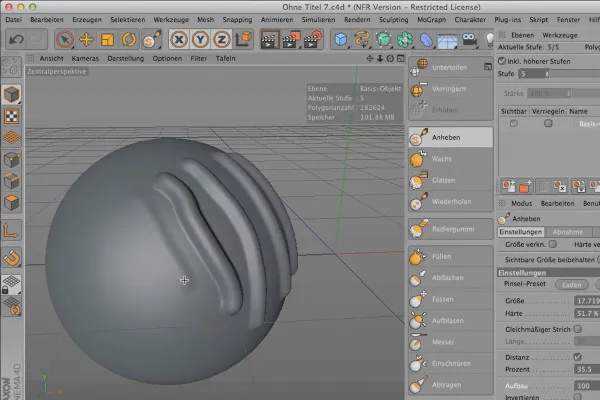The image size is (600, 400).
Task: Select the Füllen brush icon
Action: (x=417, y=256)
